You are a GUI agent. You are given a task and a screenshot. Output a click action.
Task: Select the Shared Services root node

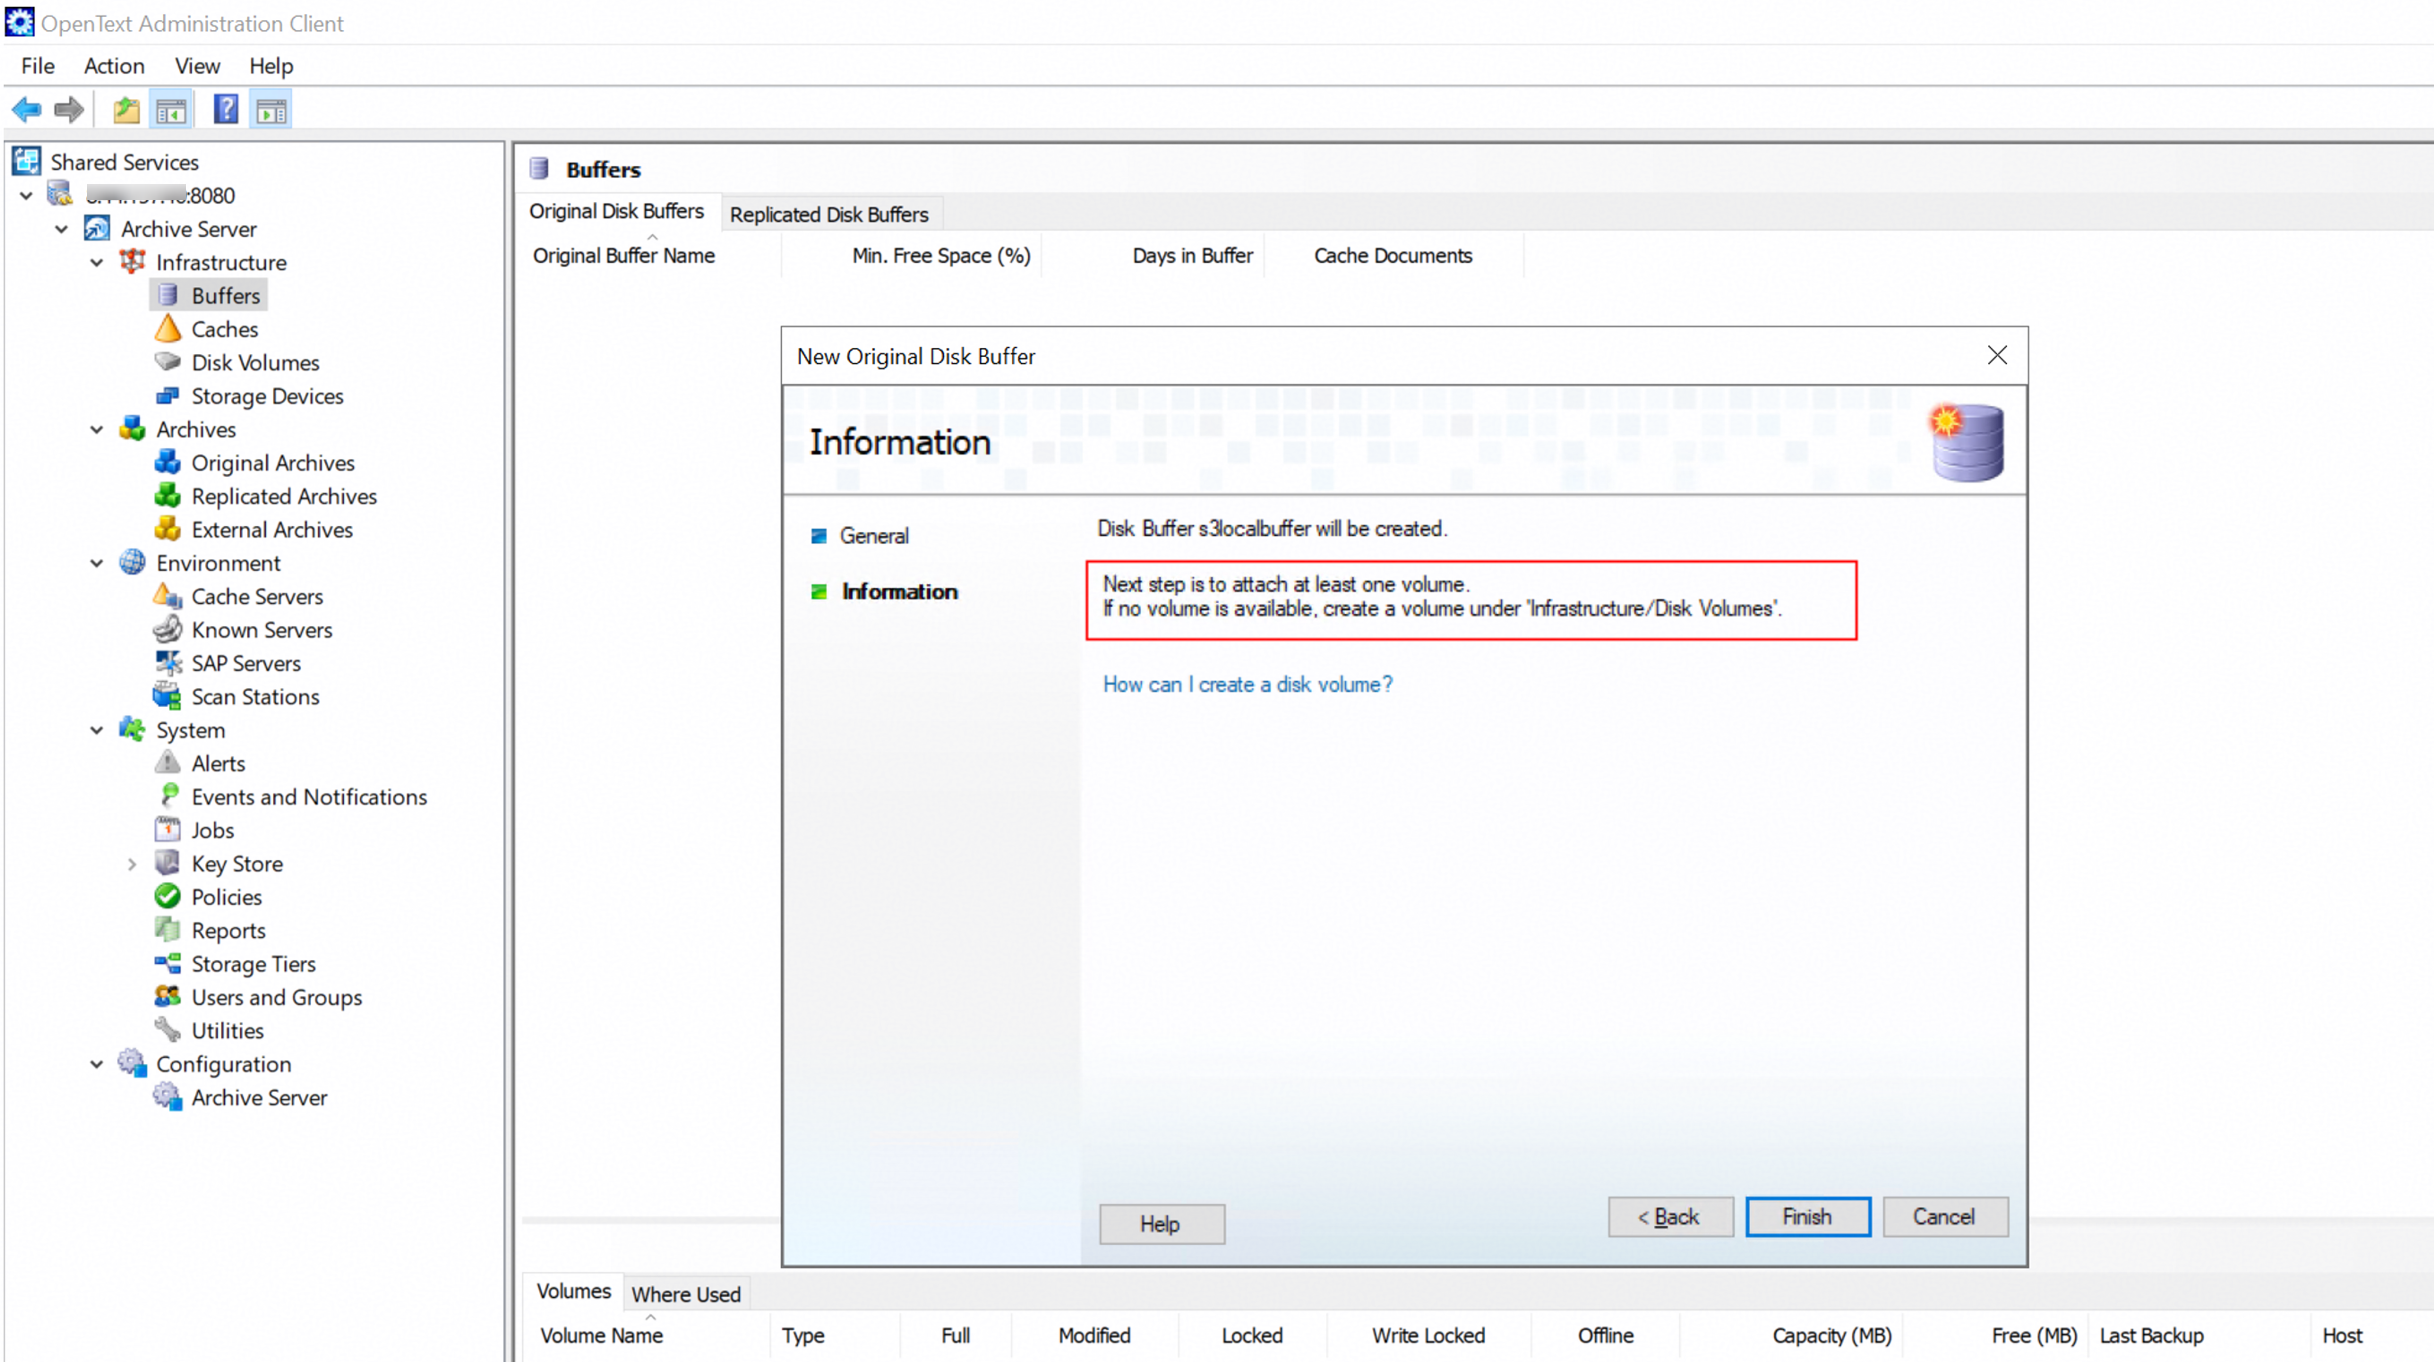124,162
